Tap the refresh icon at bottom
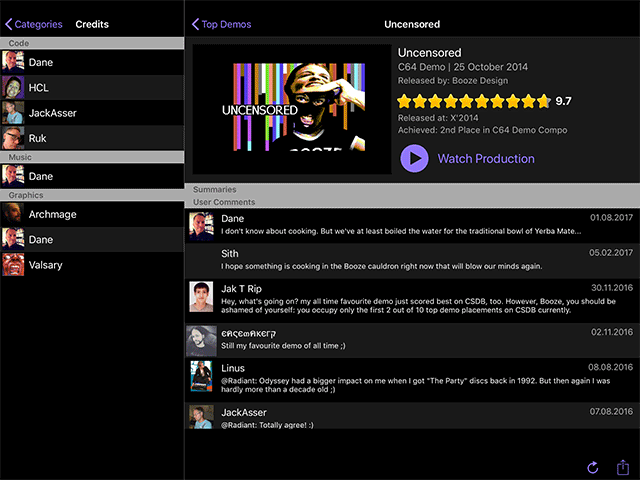Image resolution: width=640 pixels, height=480 pixels. tap(593, 467)
